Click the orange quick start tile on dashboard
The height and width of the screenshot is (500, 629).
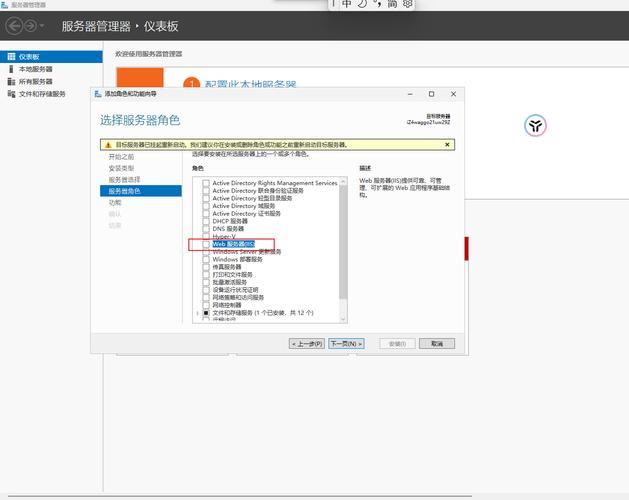click(140, 77)
